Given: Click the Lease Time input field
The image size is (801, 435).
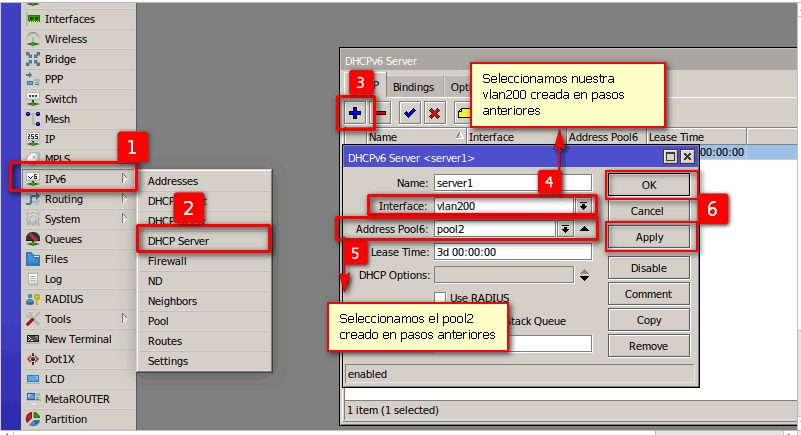Looking at the screenshot, I should point(512,252).
